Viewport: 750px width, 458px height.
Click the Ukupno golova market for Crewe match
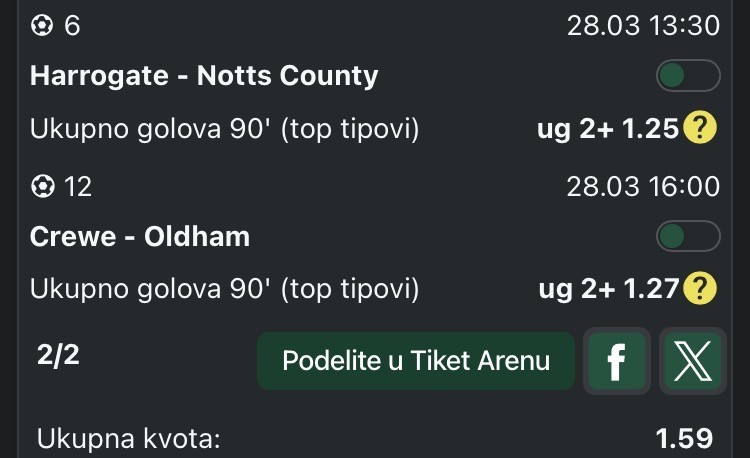click(x=224, y=289)
